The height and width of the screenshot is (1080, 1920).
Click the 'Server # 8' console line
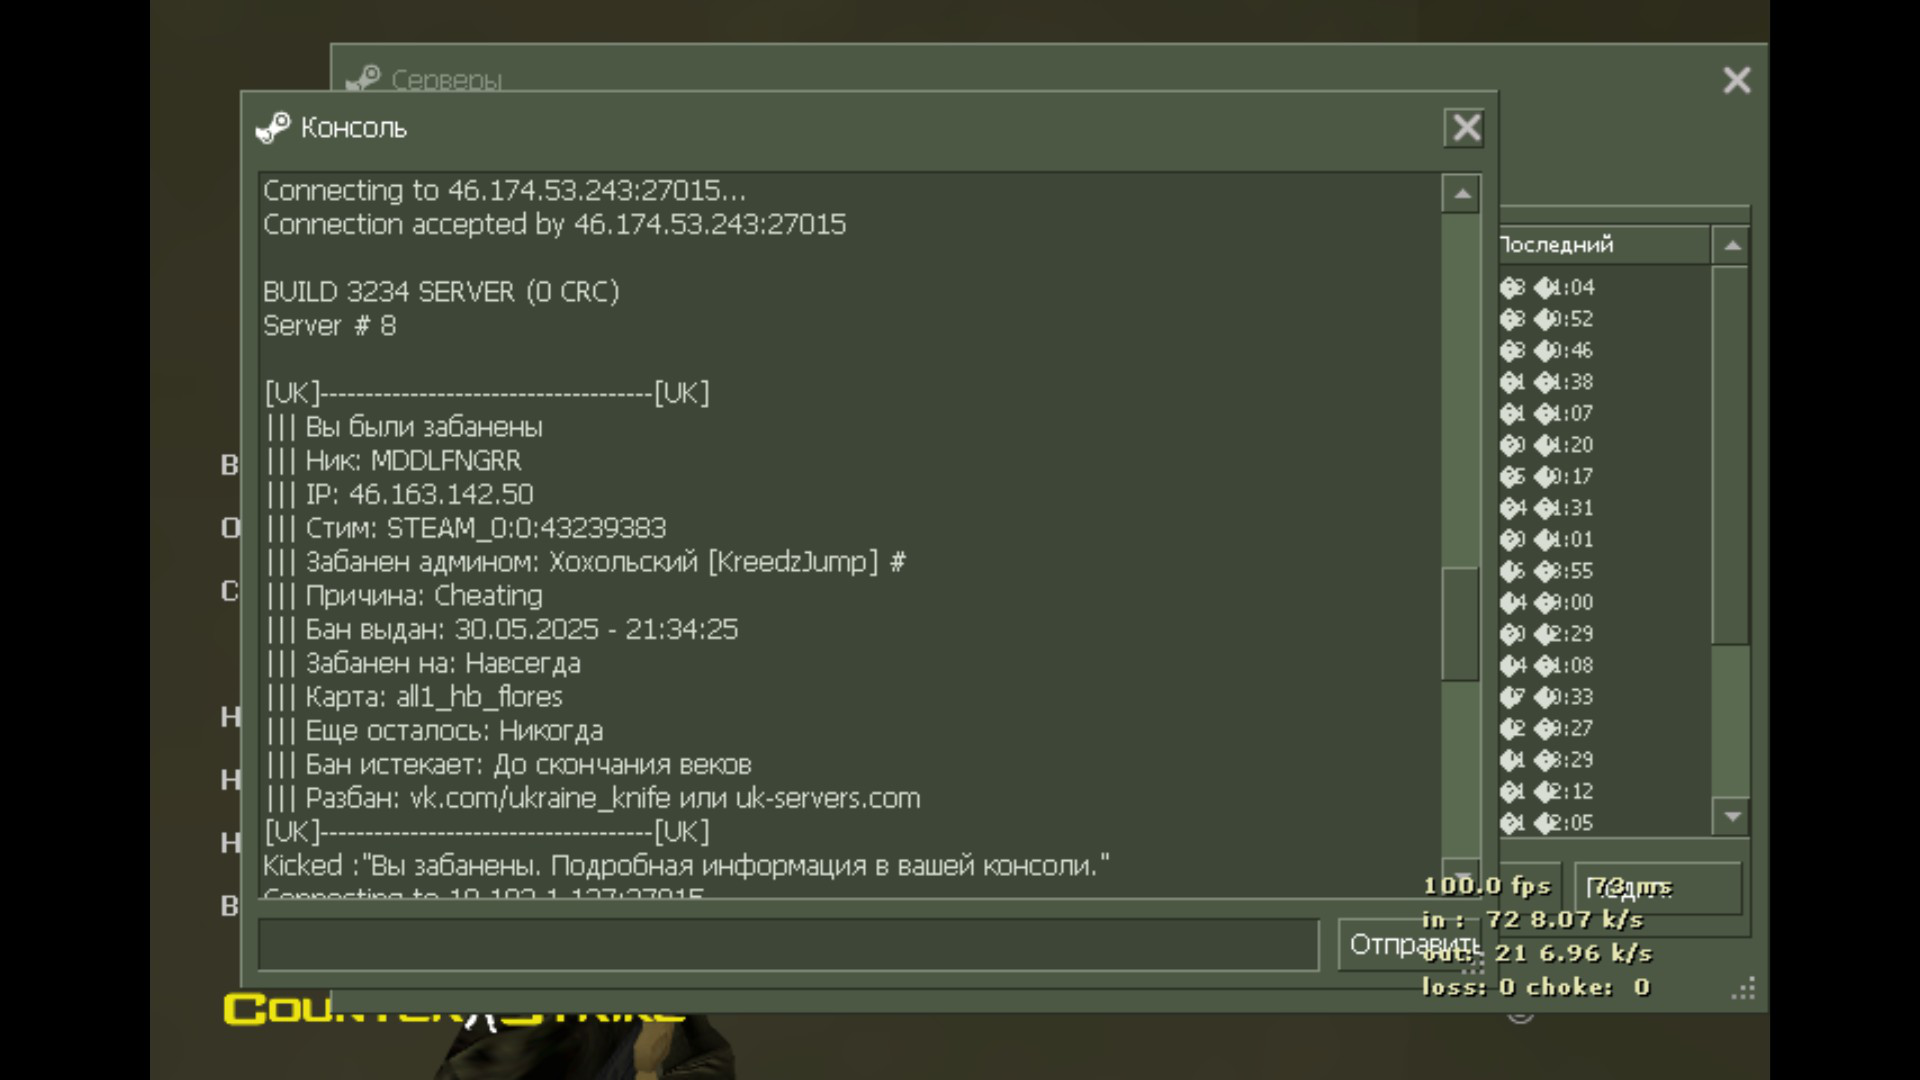pos(330,326)
